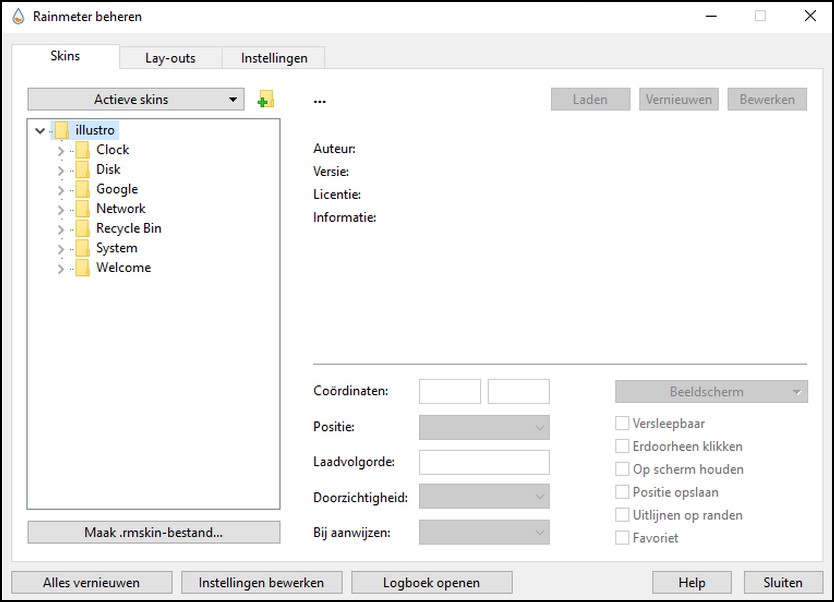Click the Google folder icon
834x602 pixels.
82,189
